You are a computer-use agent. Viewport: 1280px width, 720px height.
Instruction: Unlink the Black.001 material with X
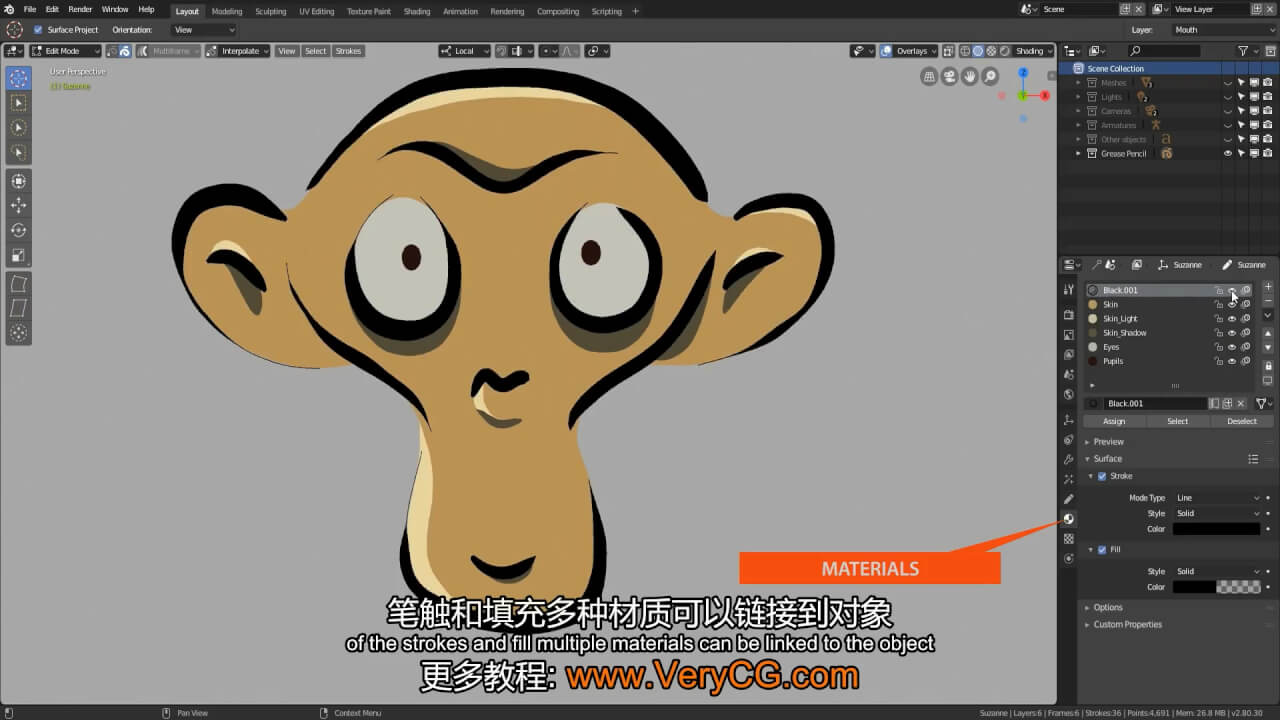1241,403
